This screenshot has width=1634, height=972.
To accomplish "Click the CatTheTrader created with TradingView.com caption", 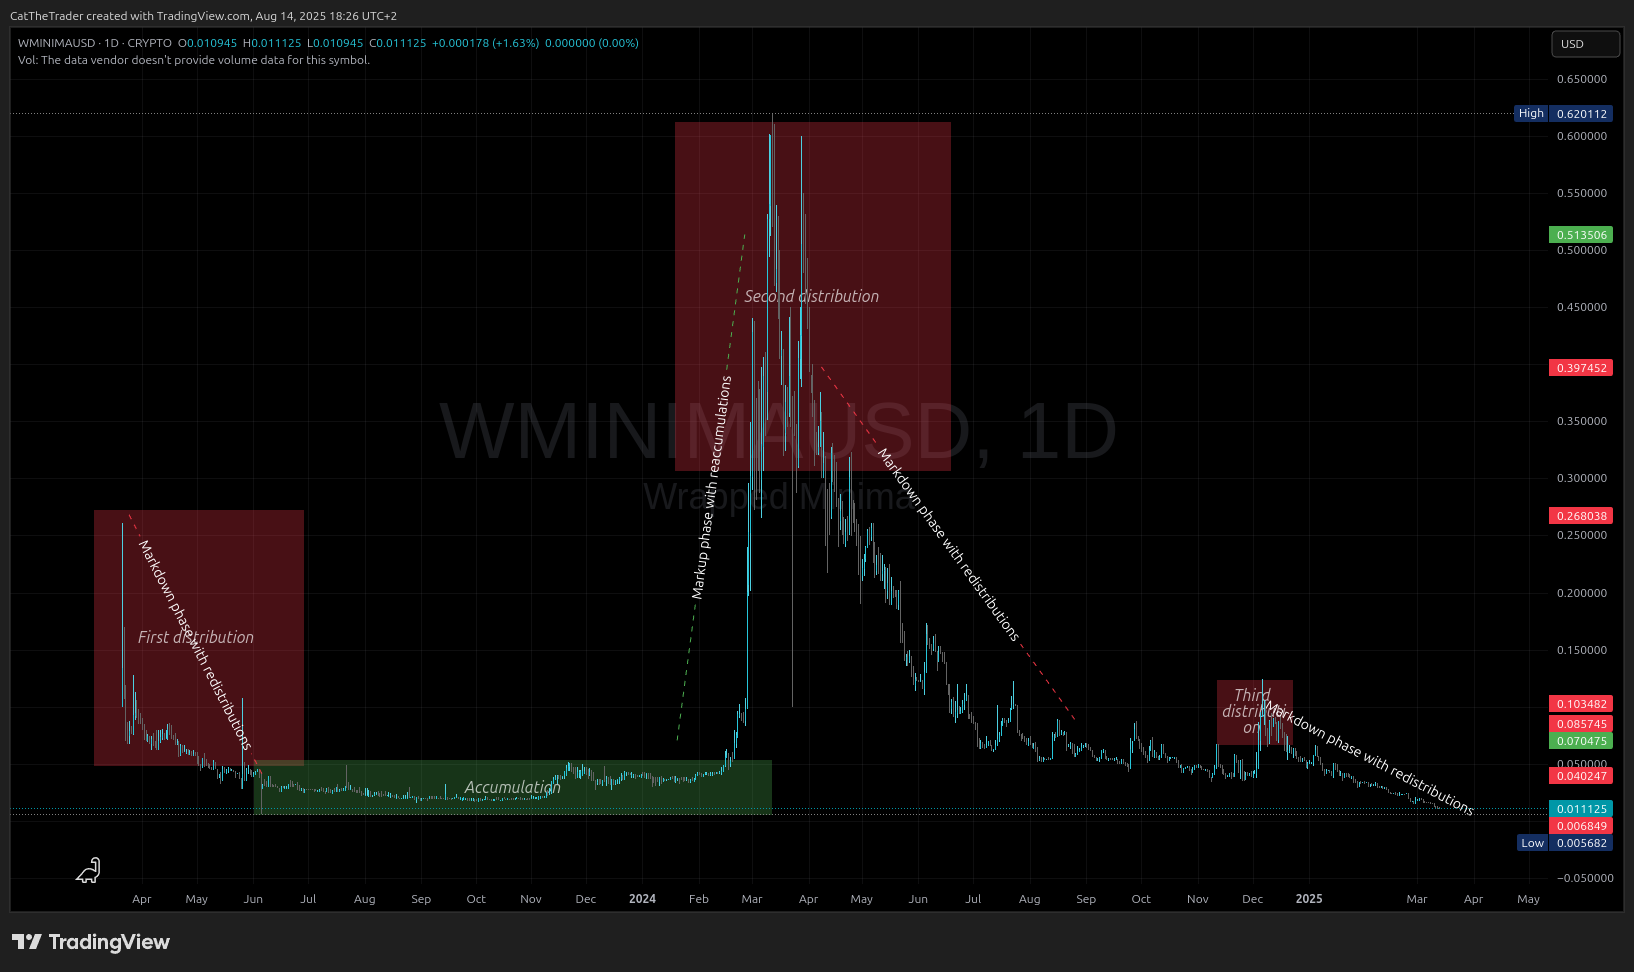I will 204,16.
